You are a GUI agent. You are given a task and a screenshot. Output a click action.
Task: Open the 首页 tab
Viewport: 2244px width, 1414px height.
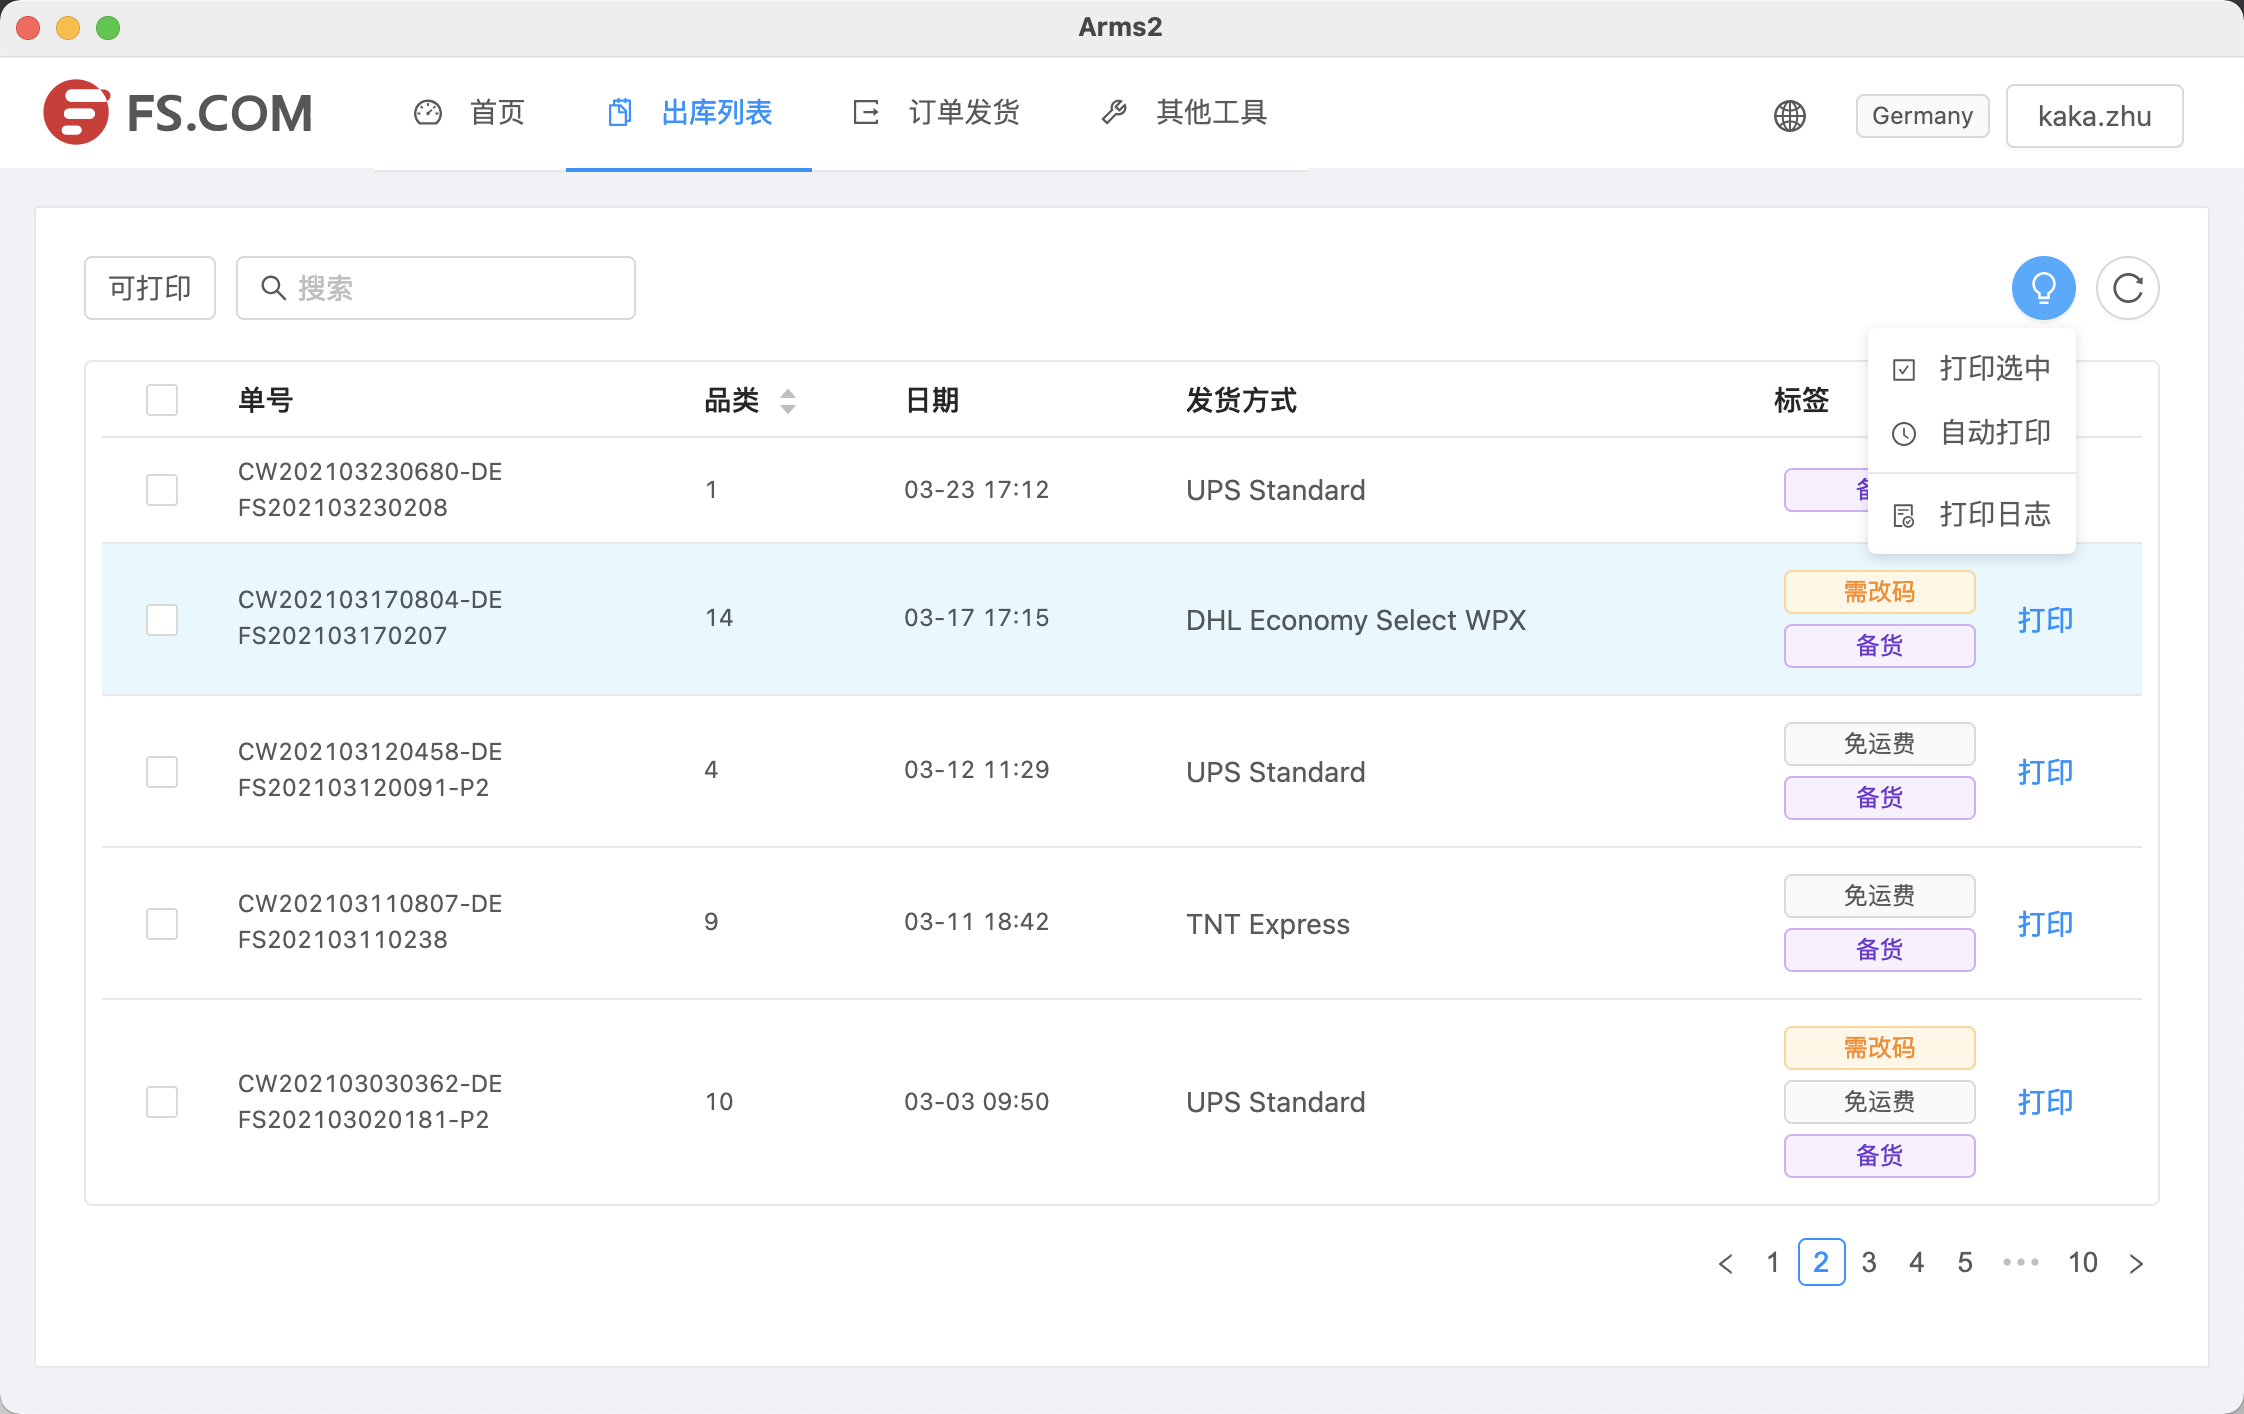click(470, 112)
